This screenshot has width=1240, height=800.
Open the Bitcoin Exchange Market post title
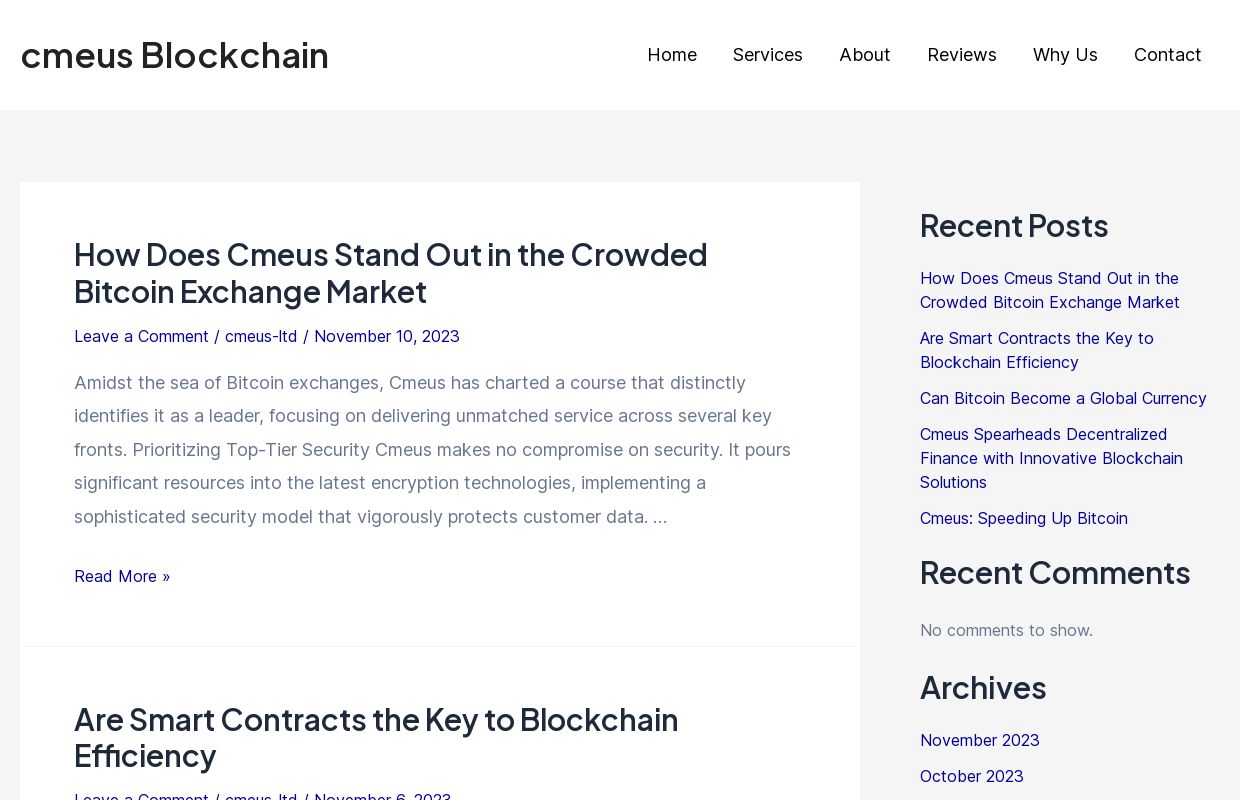tap(390, 273)
